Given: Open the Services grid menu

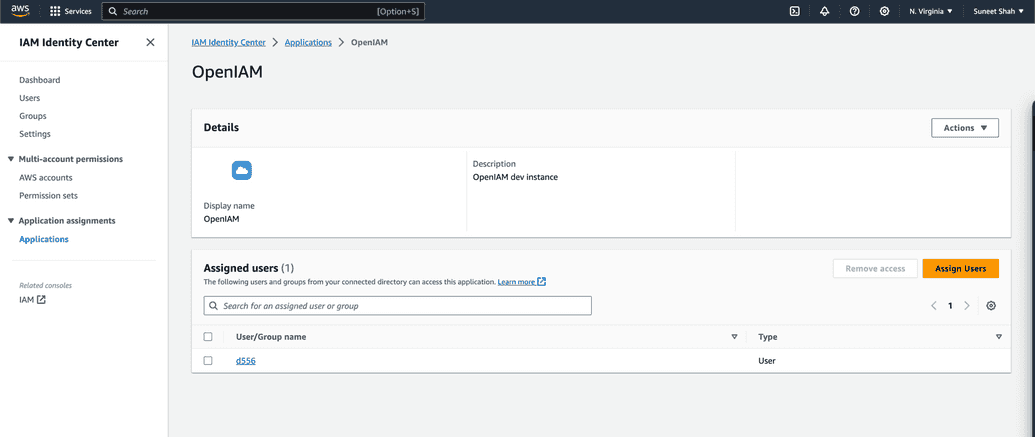Looking at the screenshot, I should coord(55,11).
